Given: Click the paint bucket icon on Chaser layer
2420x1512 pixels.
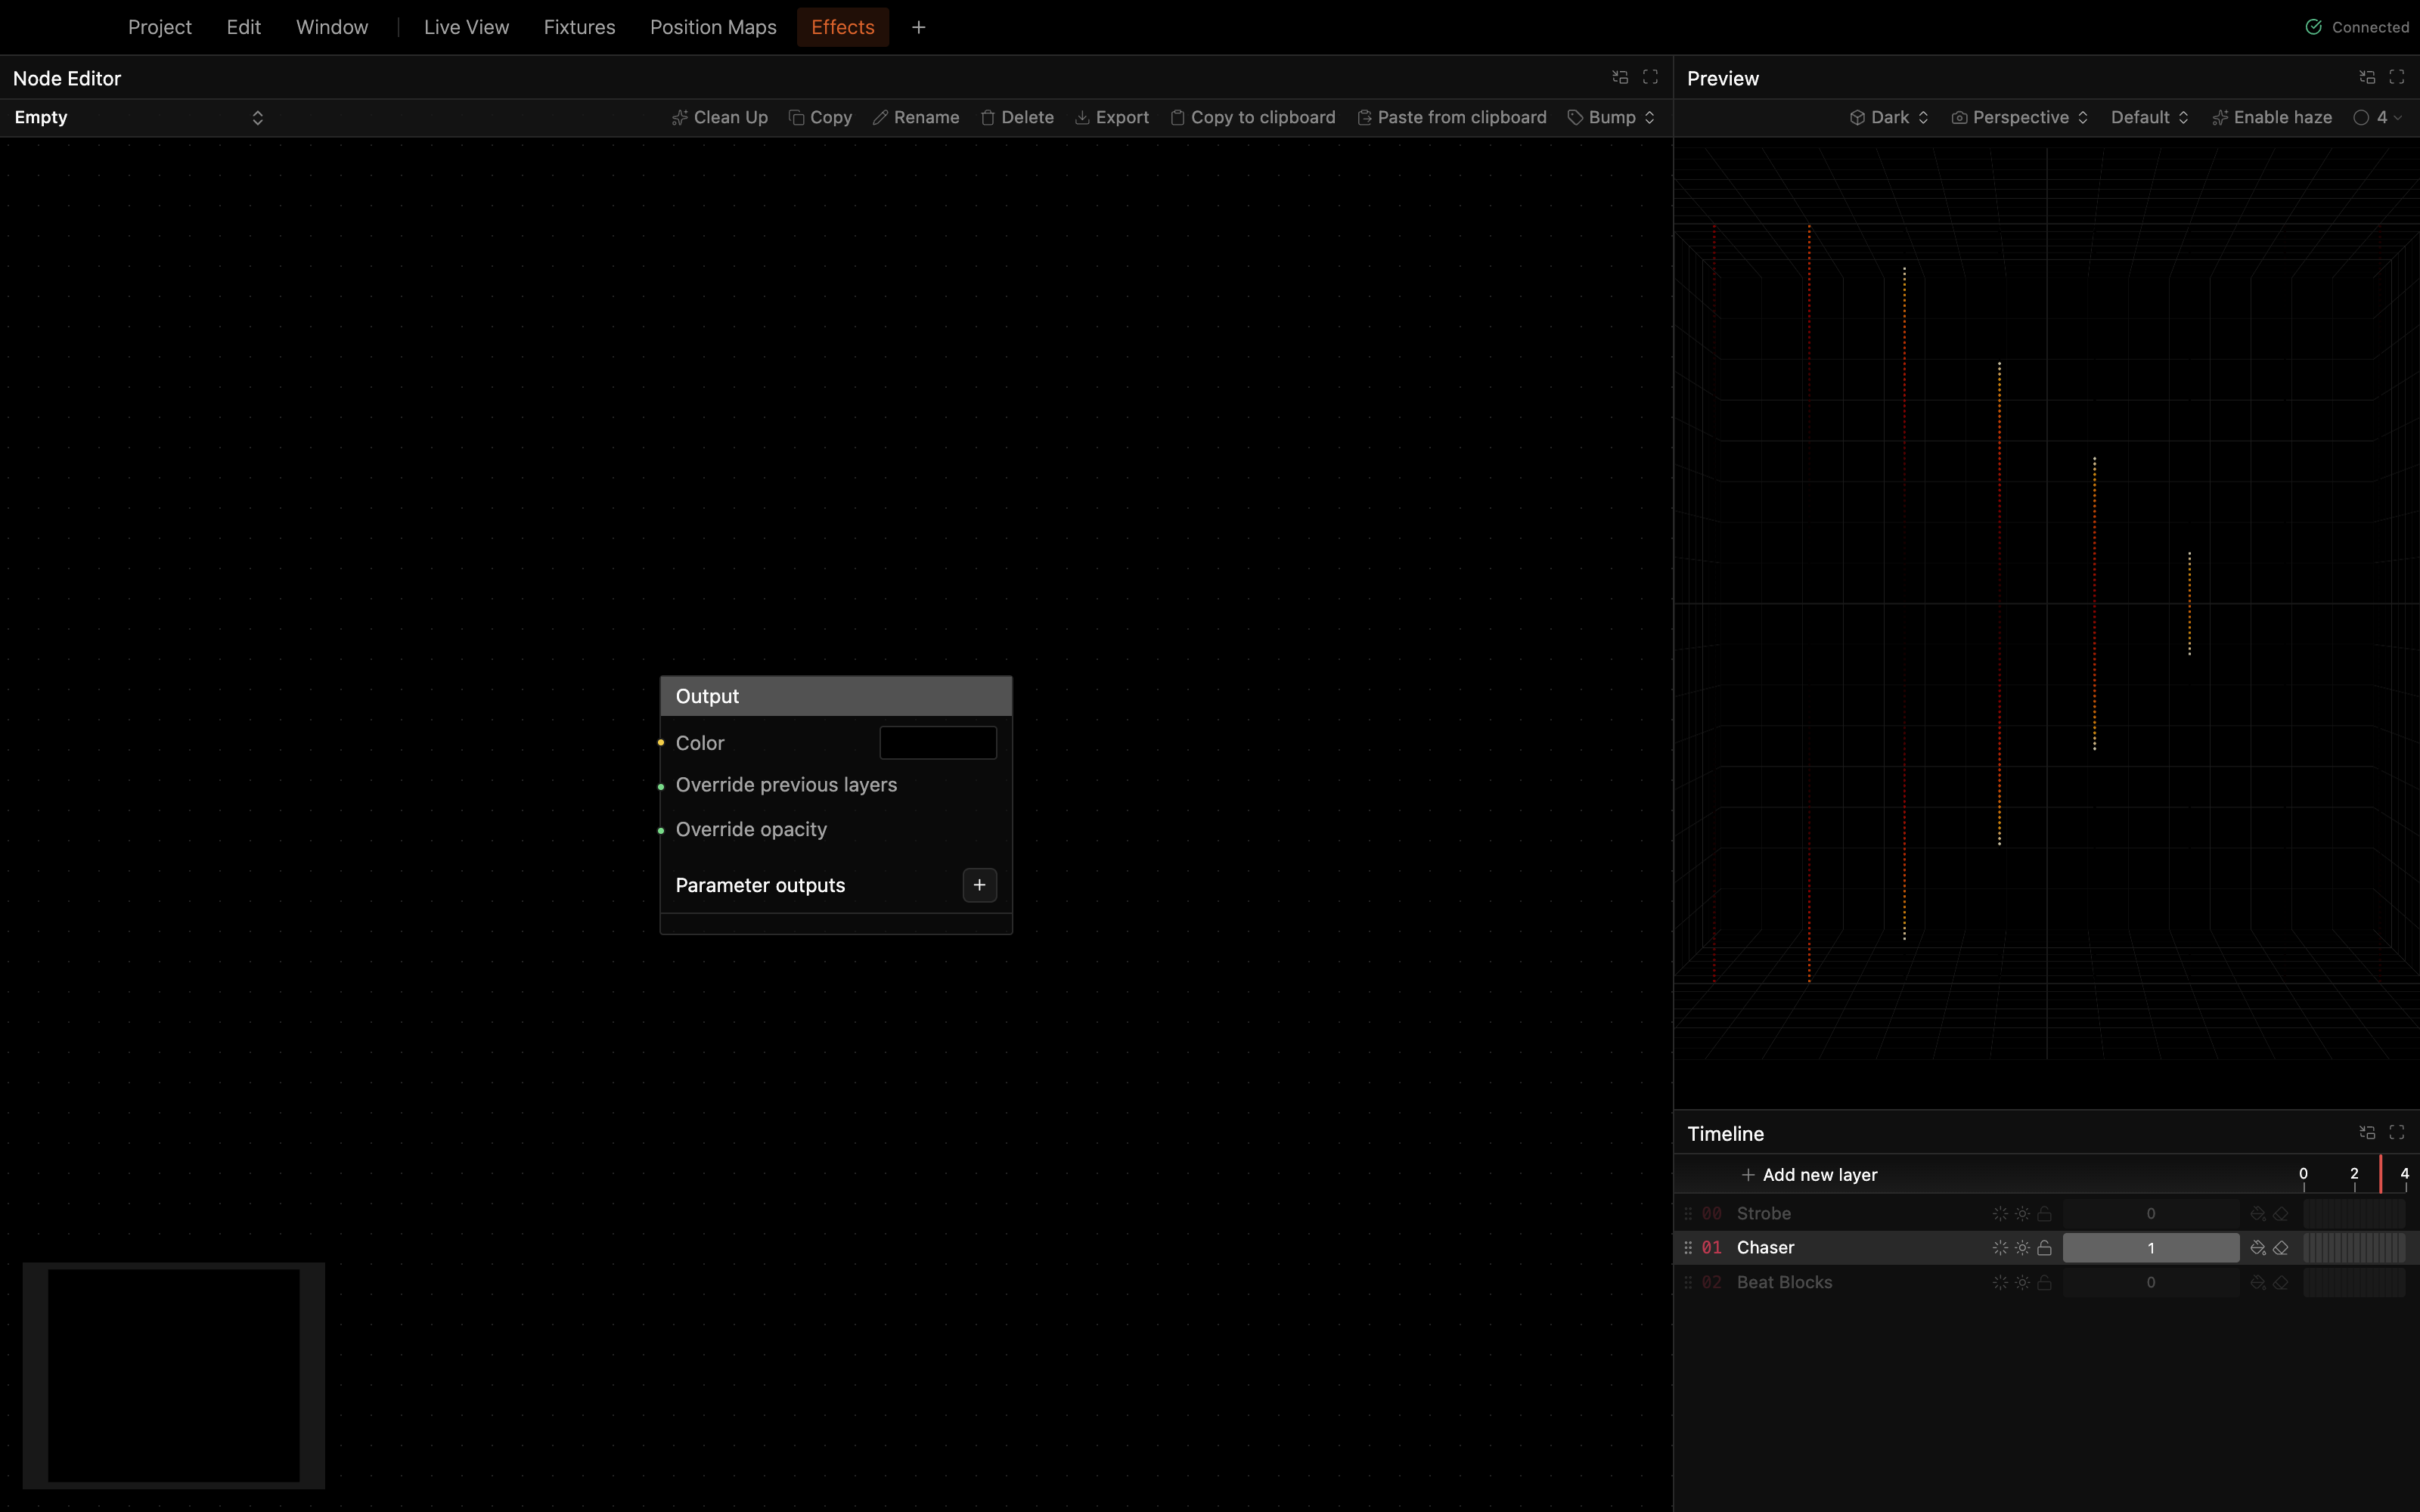Looking at the screenshot, I should 2258,1248.
